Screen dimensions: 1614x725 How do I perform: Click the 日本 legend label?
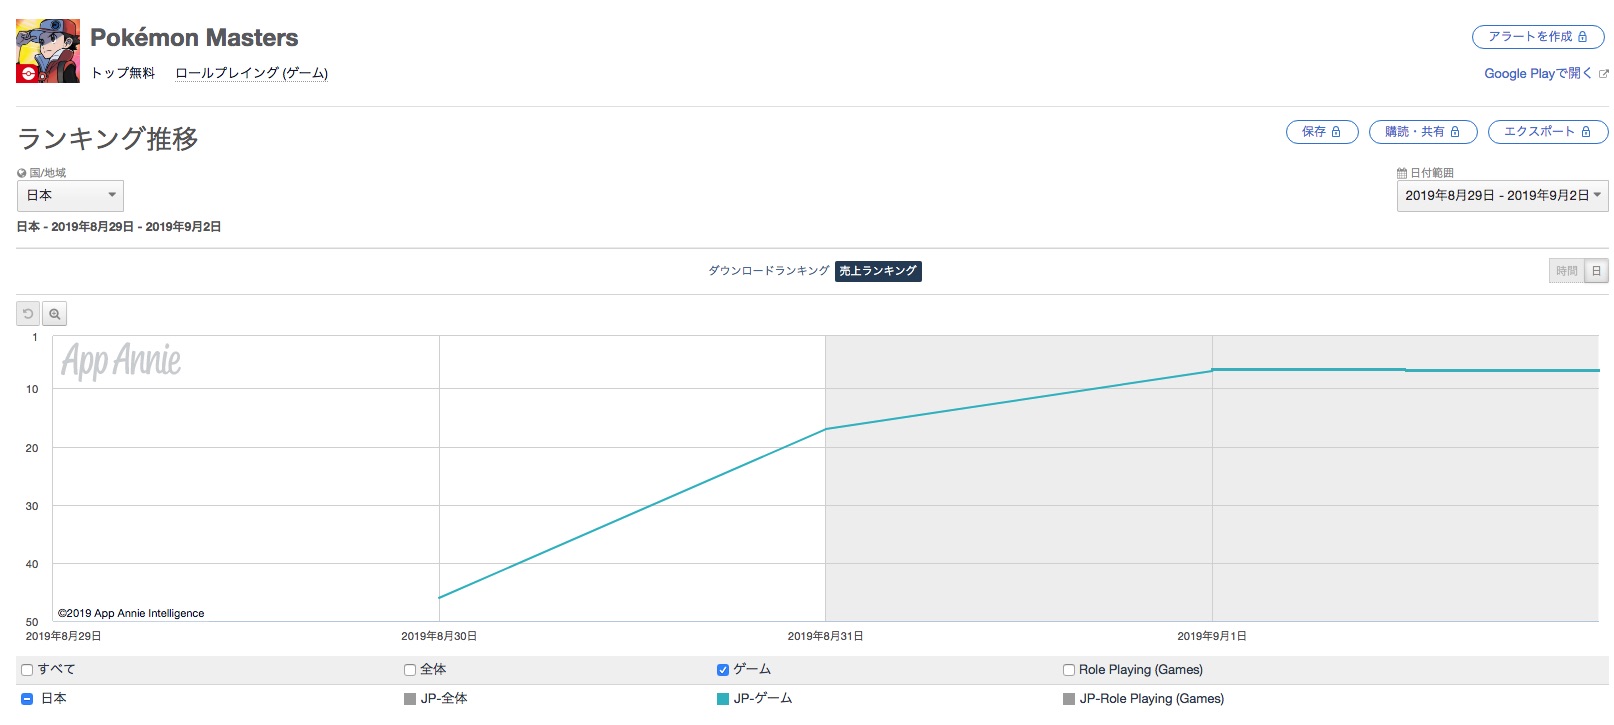point(54,699)
